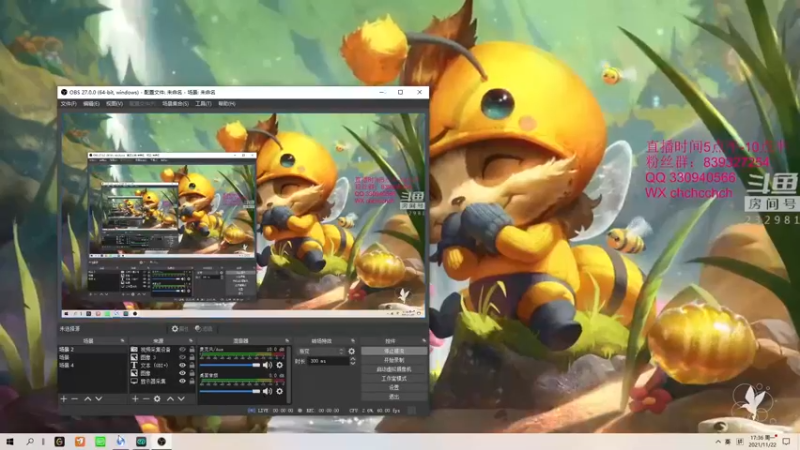Click the 退出 button

point(394,397)
